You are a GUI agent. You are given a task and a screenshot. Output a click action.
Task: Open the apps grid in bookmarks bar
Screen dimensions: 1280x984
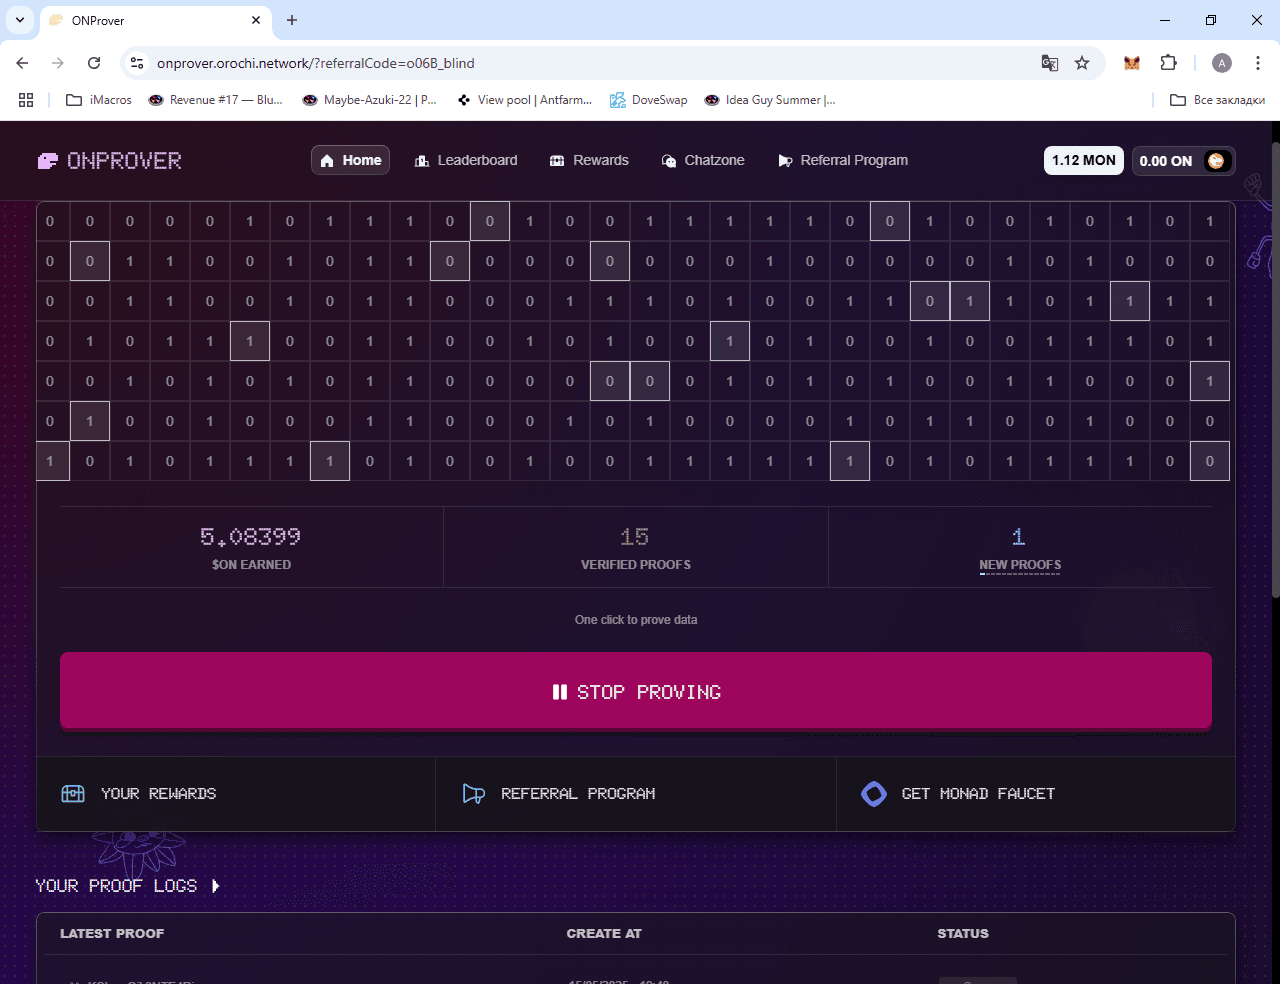click(x=26, y=100)
